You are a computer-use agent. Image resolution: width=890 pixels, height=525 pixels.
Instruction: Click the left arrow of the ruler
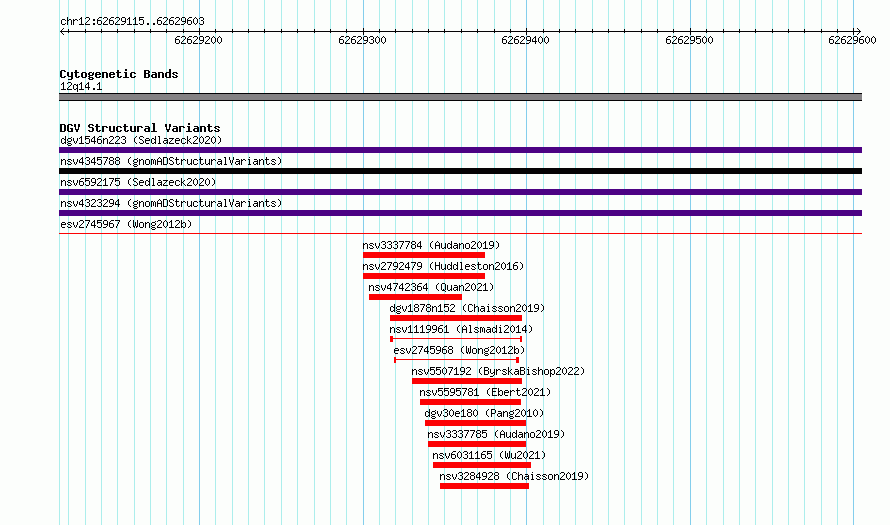pyautogui.click(x=62, y=31)
